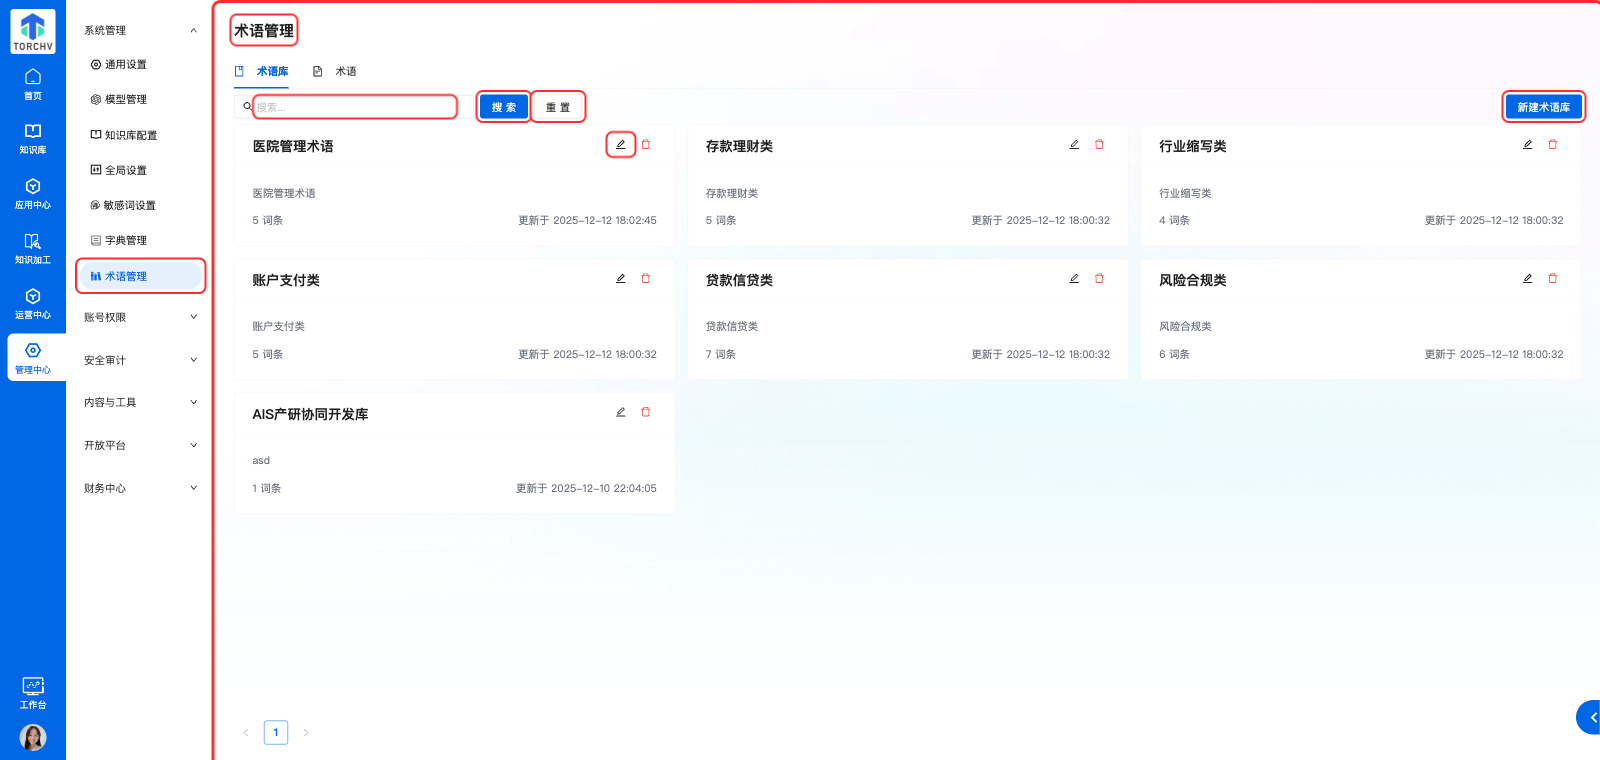Click the TORCHV logo

tap(33, 32)
